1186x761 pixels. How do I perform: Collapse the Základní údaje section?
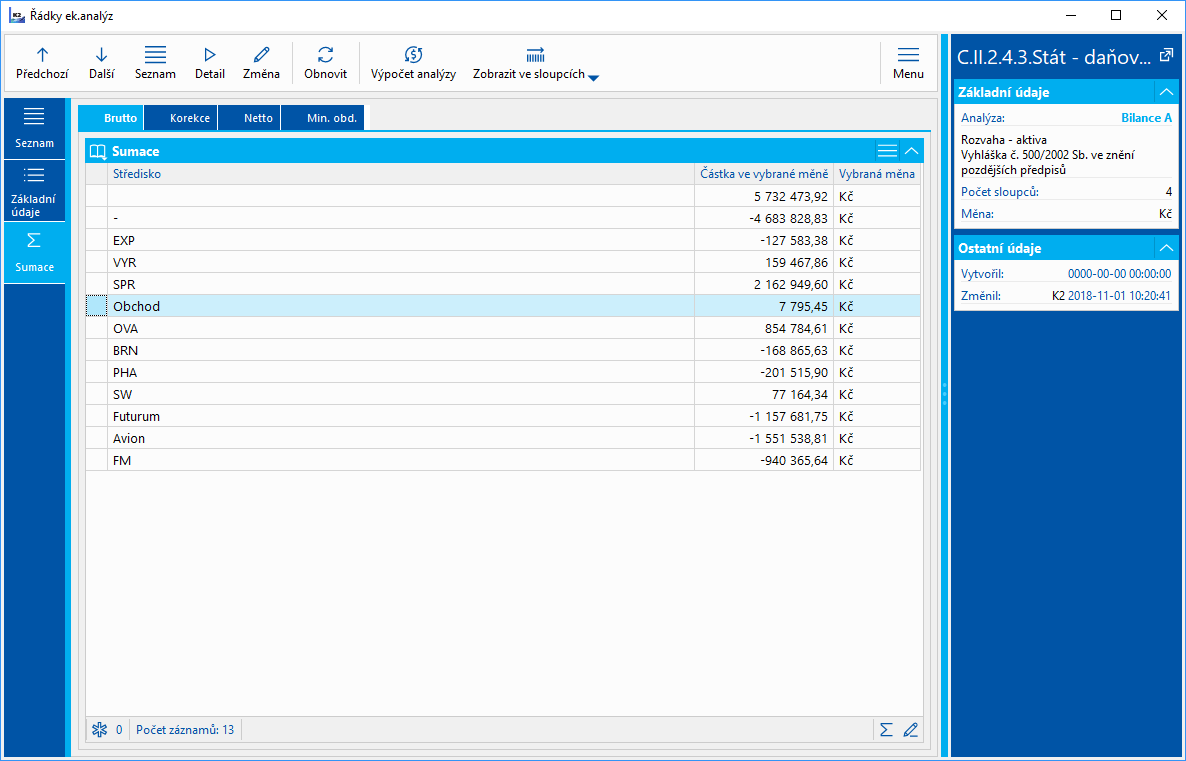tap(1166, 92)
